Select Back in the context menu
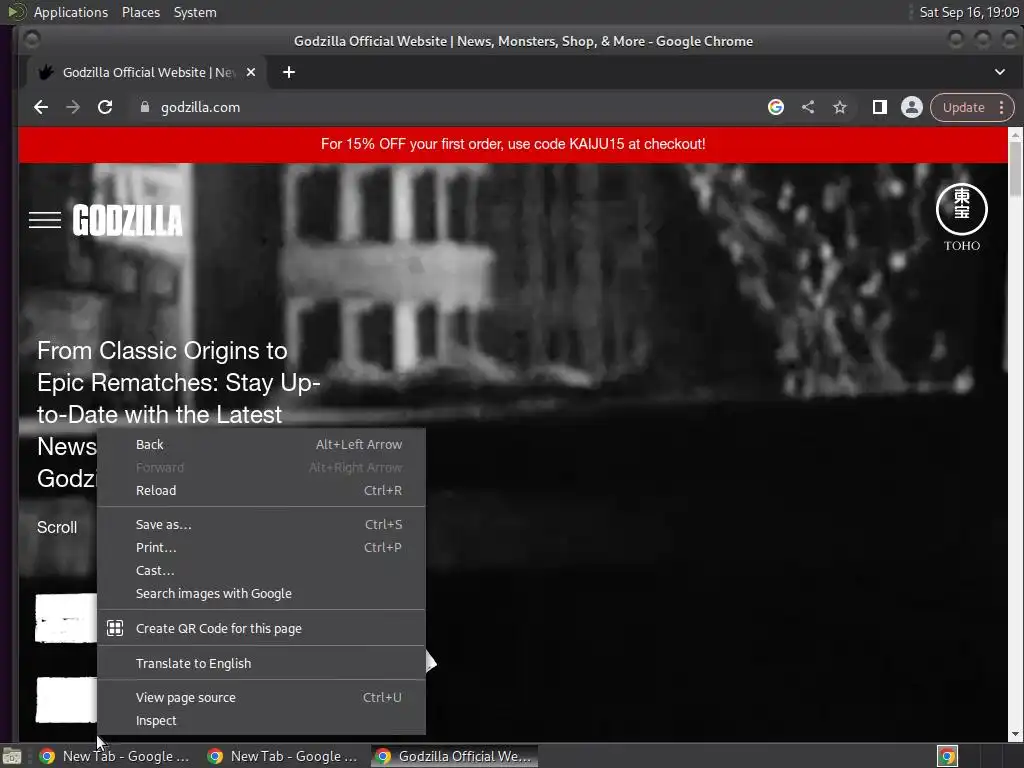1024x768 pixels. [x=261, y=444]
